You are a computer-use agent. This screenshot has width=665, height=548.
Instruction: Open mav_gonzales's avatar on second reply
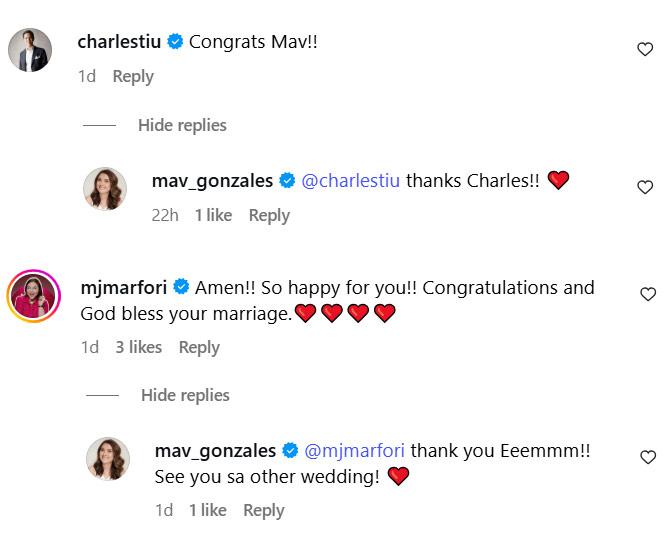click(106, 458)
